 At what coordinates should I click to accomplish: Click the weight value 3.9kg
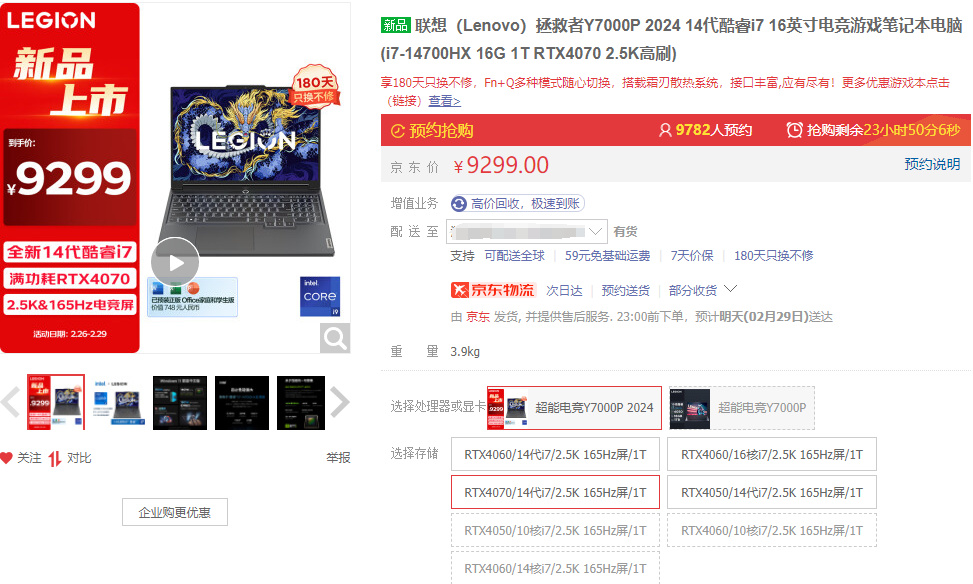tap(465, 352)
